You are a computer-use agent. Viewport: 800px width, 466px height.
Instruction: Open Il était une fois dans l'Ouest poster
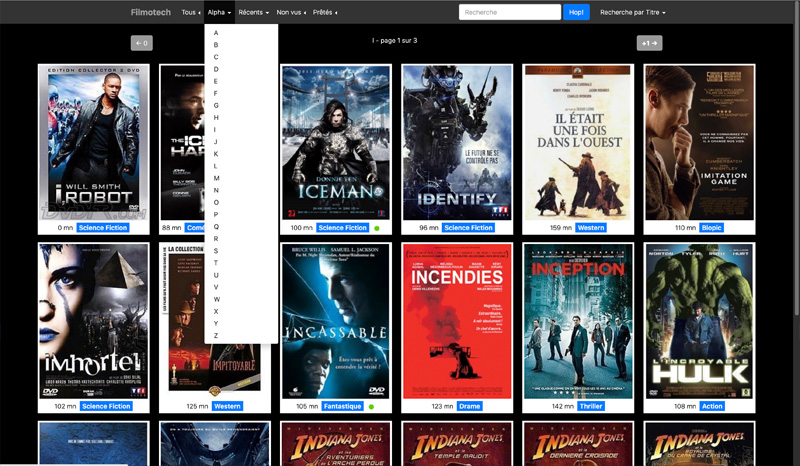click(578, 143)
